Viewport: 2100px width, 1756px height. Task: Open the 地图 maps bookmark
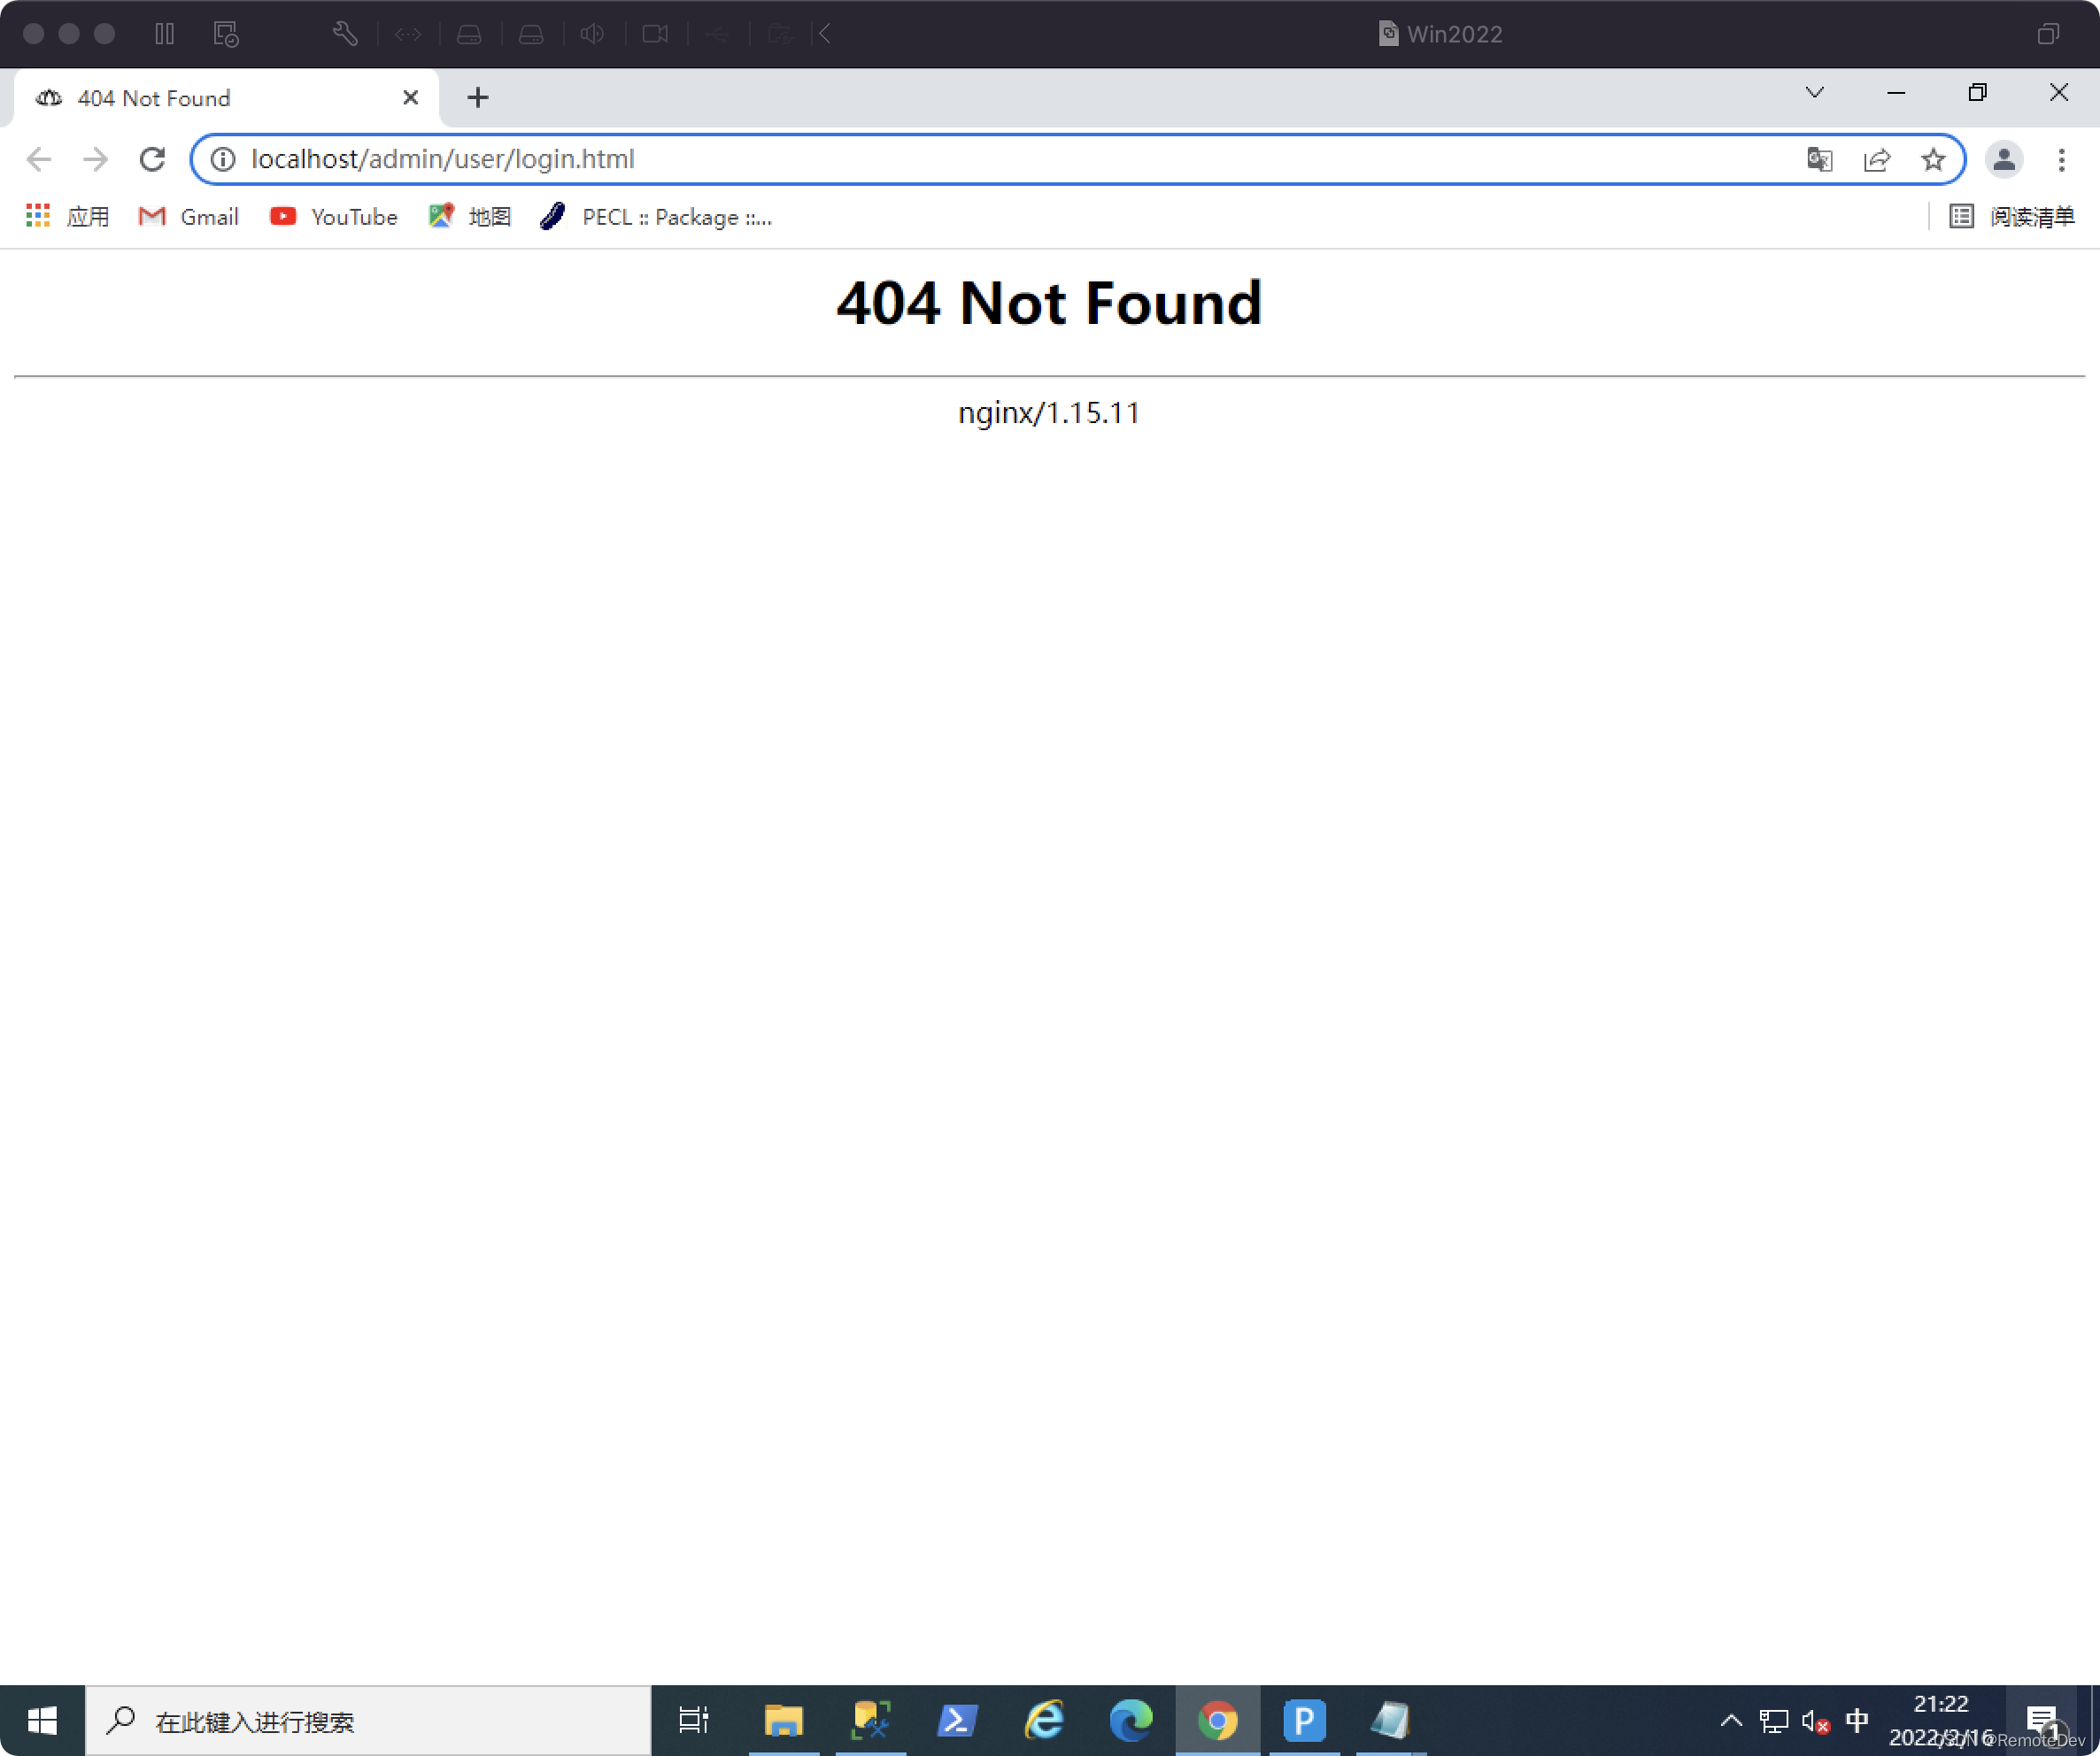[469, 216]
